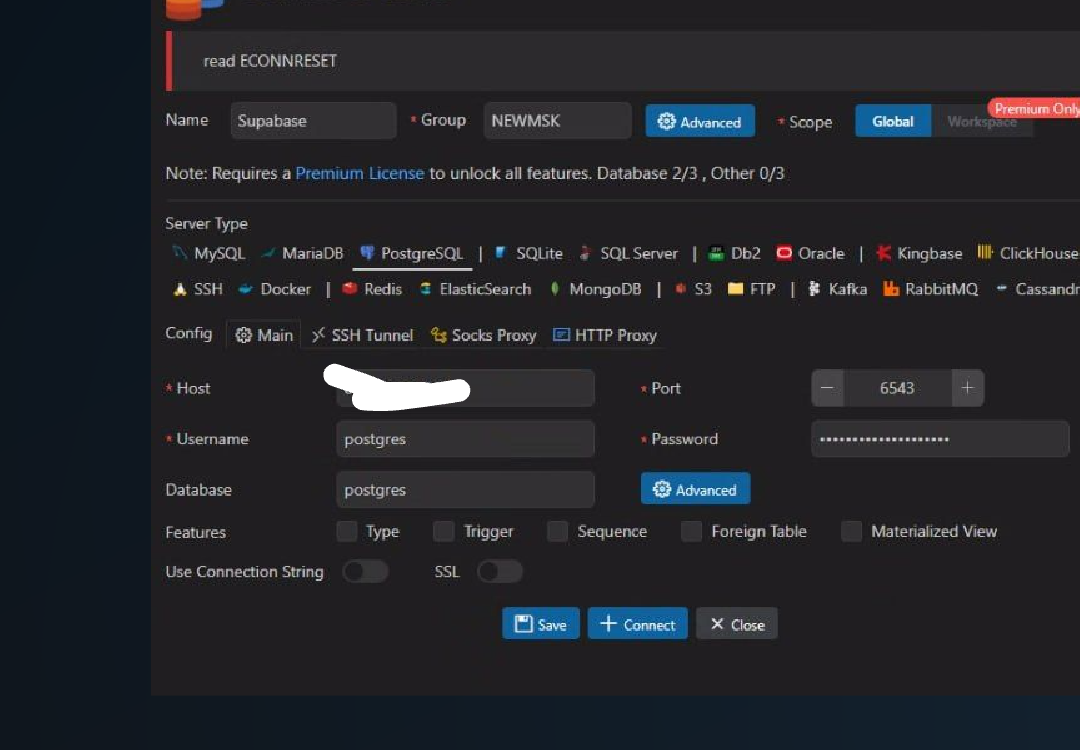Choose Global scope
Image resolution: width=1080 pixels, height=750 pixels.
coord(893,121)
